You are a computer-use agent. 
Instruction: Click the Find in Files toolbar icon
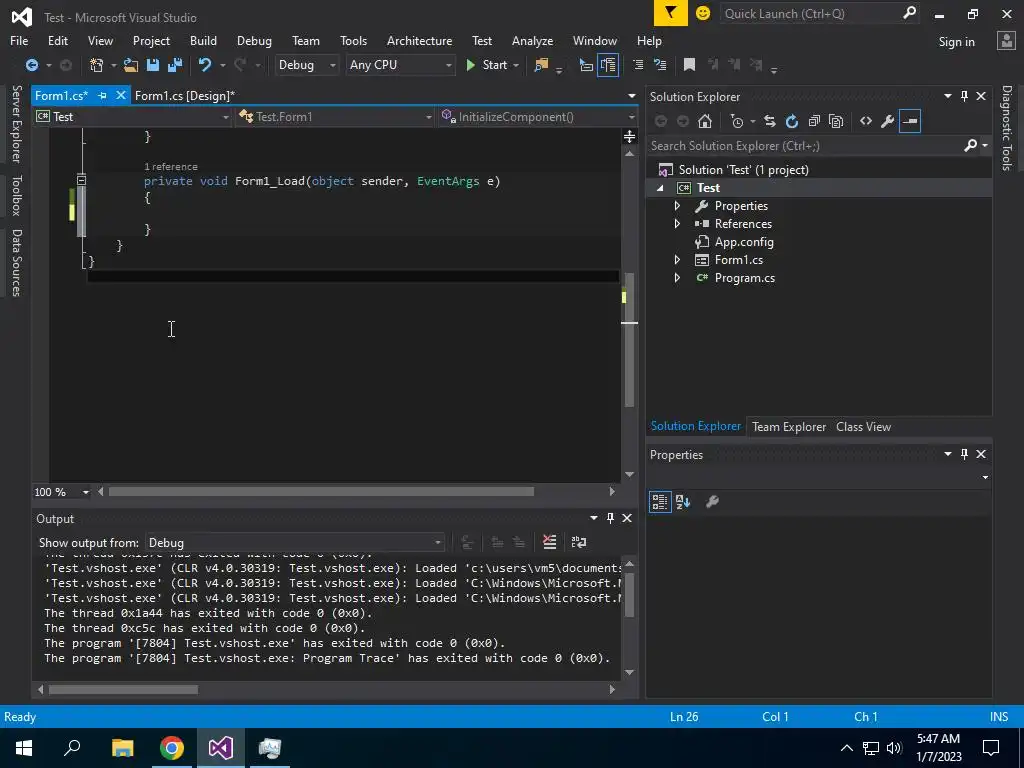pyautogui.click(x=541, y=65)
